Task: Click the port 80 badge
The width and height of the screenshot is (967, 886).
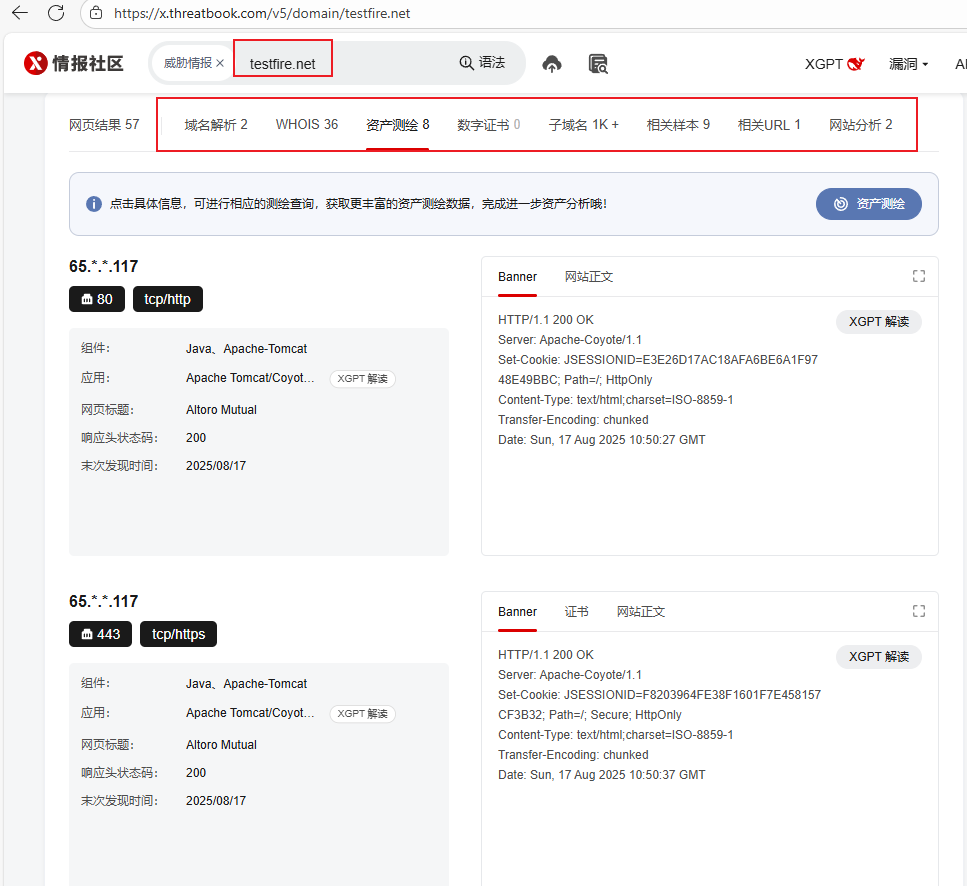Action: [x=97, y=299]
